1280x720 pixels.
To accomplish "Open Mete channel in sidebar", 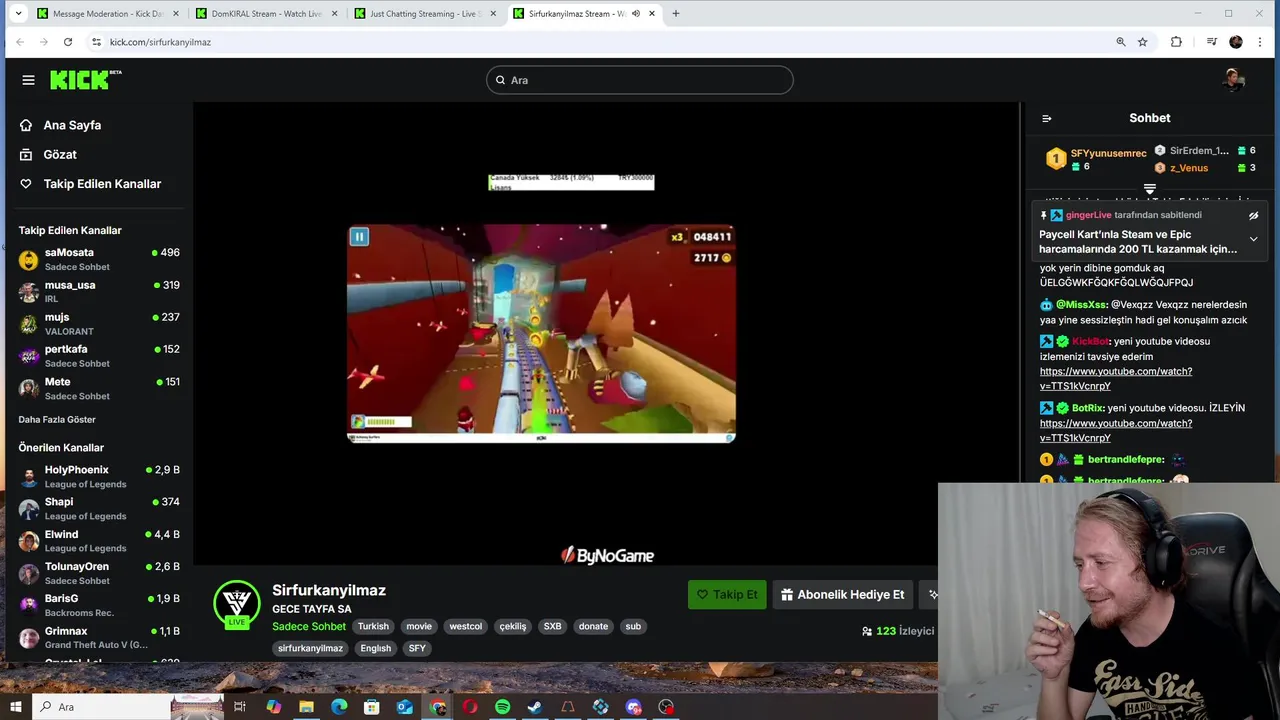I will (98, 388).
